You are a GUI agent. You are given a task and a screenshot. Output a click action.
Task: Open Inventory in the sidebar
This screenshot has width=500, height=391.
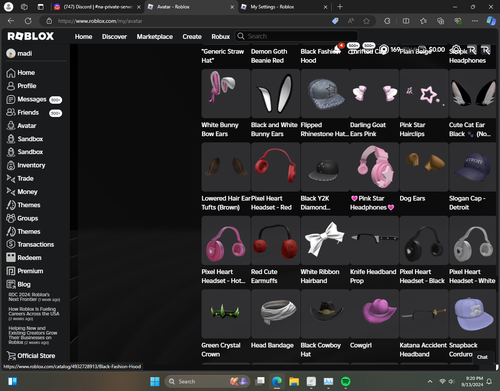(26, 165)
